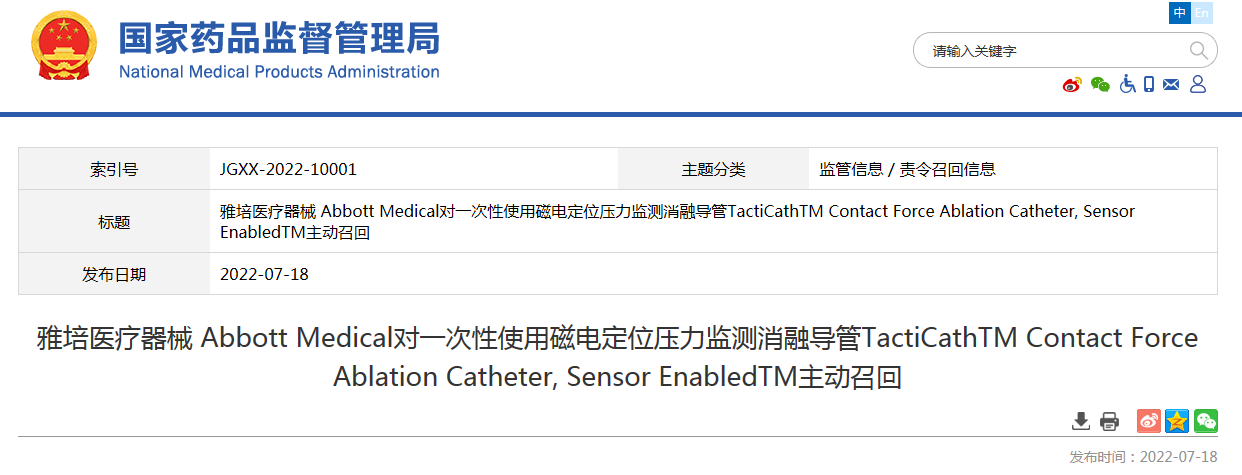
Task: Download the article using download icon
Action: pos(1081,421)
